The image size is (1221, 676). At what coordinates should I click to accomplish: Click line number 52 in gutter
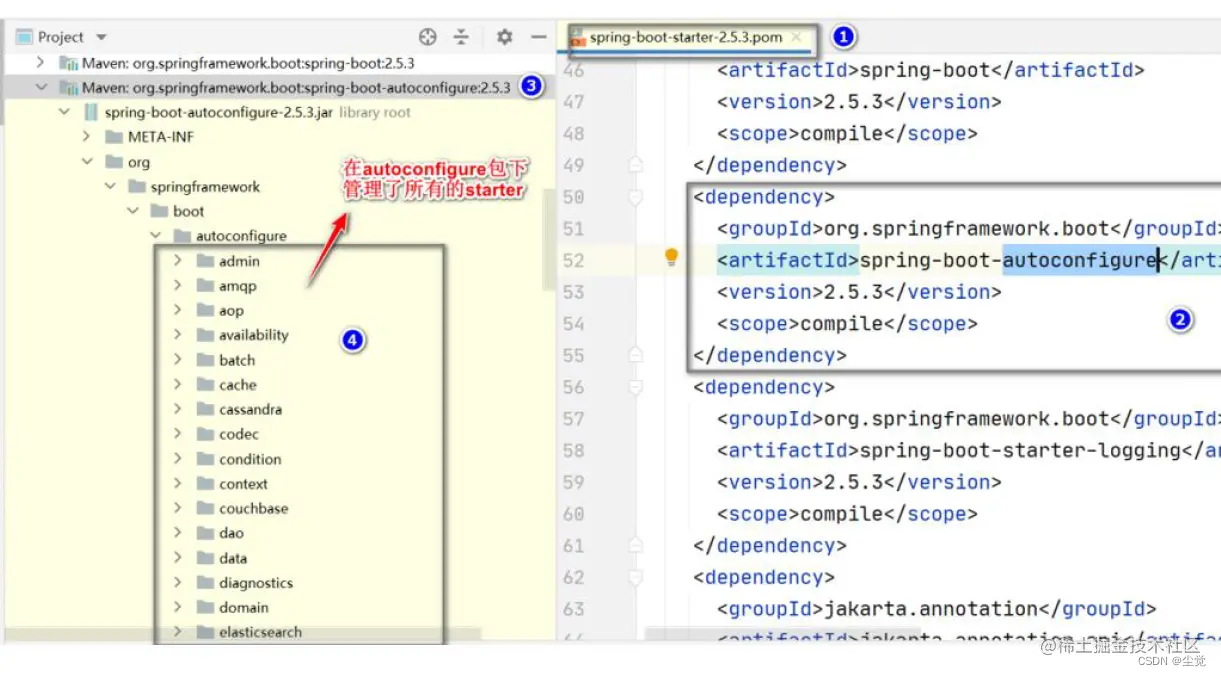tap(573, 260)
